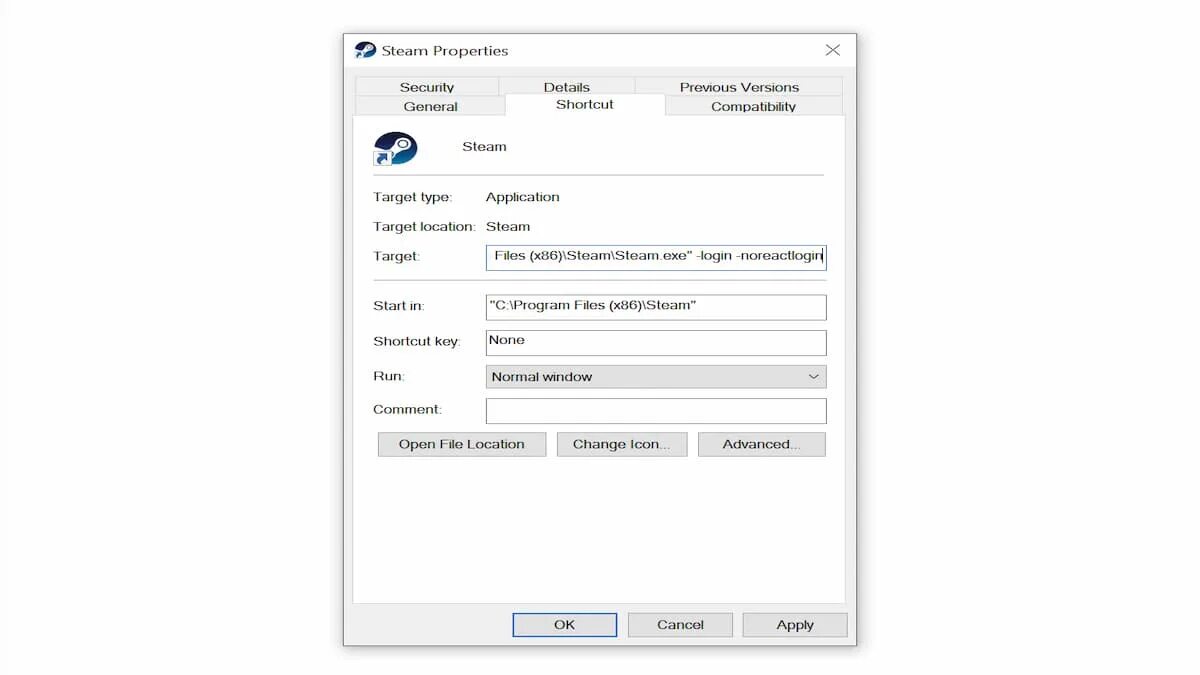Click the Apply button
This screenshot has width=1200, height=675.
click(795, 625)
